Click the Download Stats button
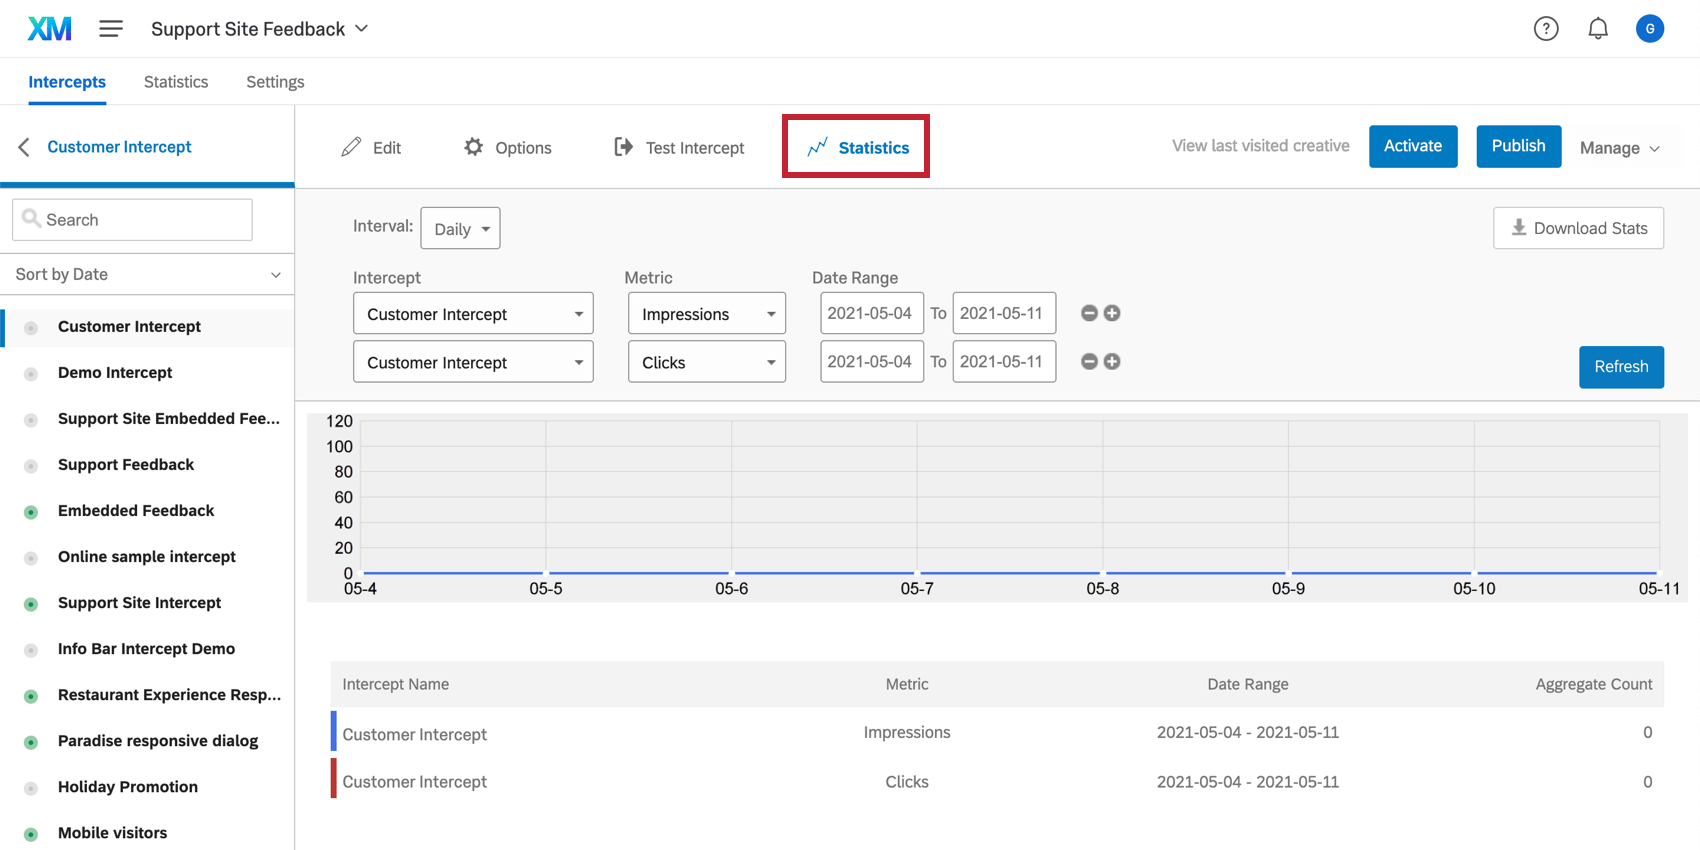Screen dimensions: 1700x850 click(1578, 228)
